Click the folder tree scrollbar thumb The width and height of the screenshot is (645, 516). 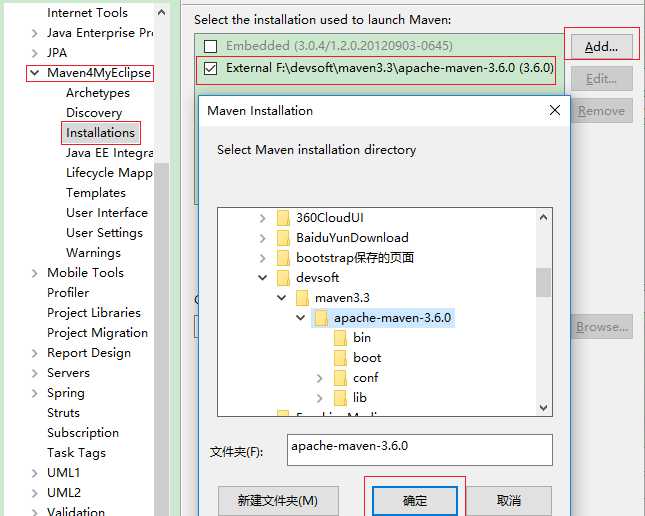pos(543,282)
